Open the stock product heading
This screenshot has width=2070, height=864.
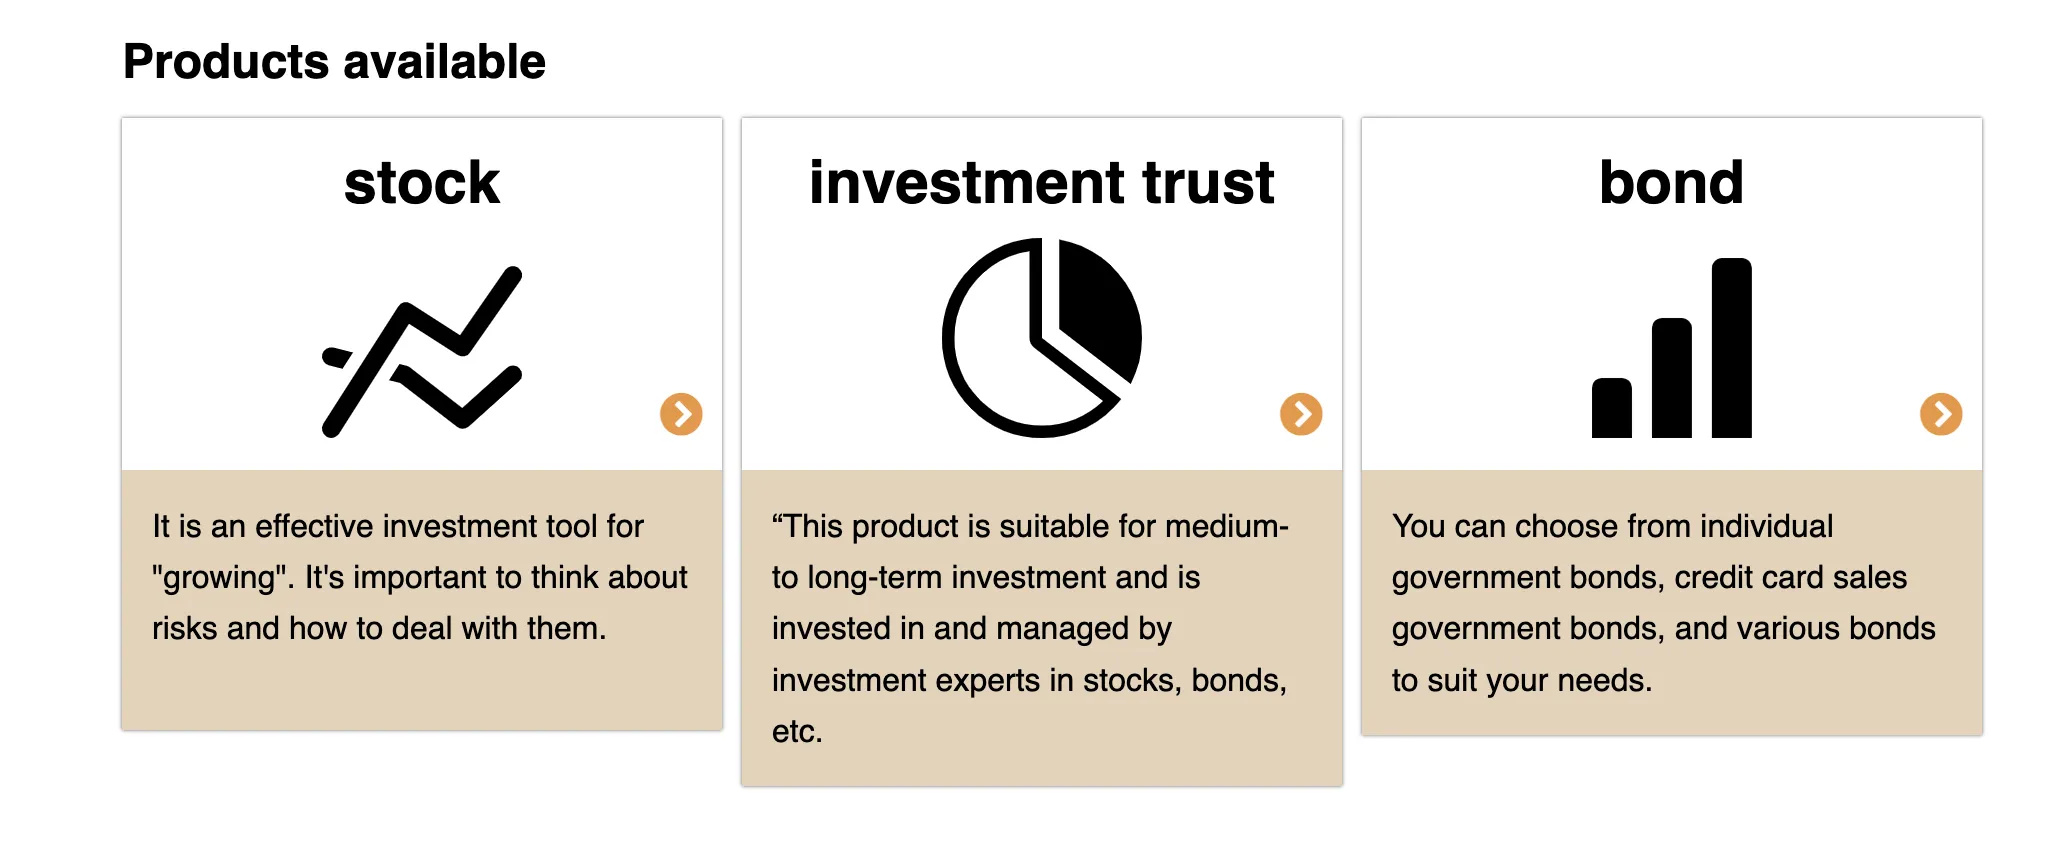(x=422, y=183)
